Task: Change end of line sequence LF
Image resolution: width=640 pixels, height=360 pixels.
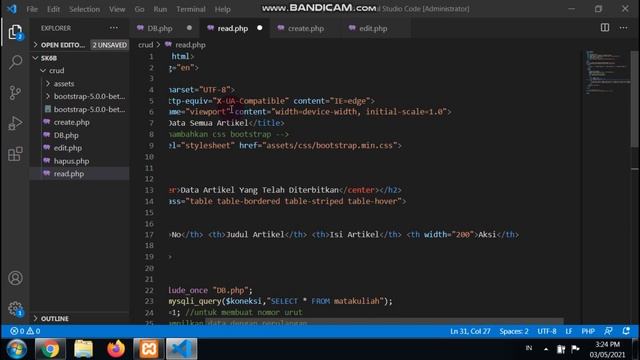Action: coord(569,331)
